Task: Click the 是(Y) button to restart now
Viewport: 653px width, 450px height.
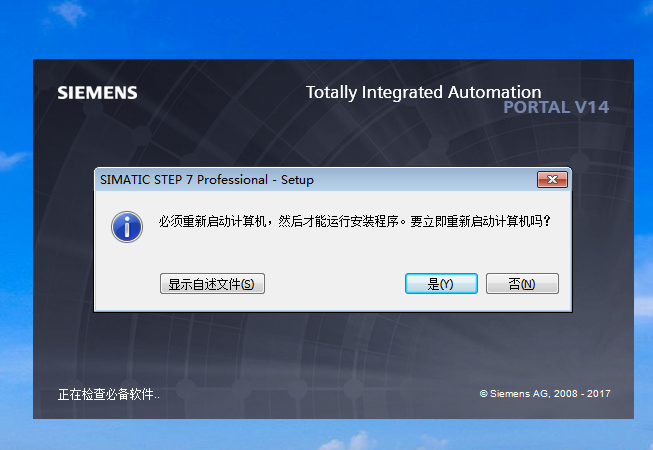Action: (x=440, y=284)
